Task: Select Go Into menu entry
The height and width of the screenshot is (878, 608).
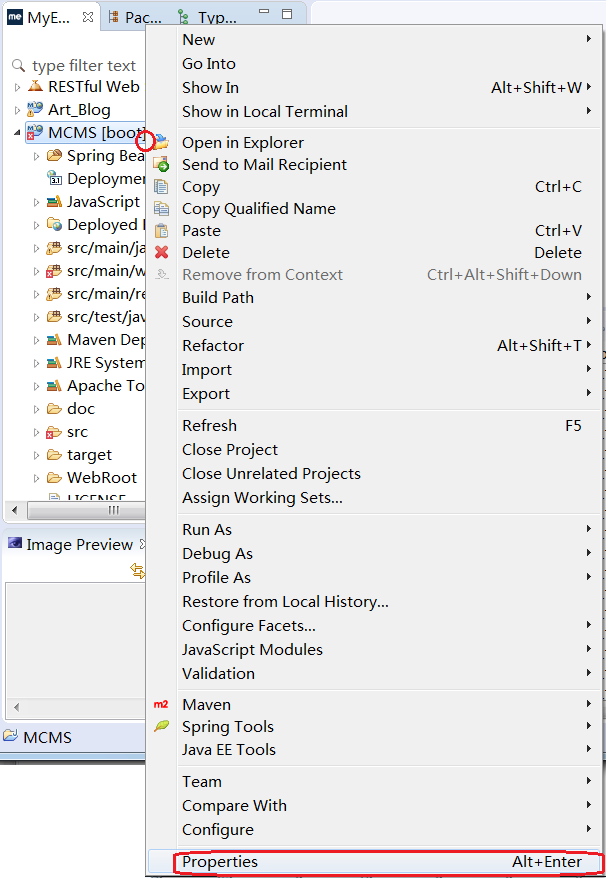Action: [376, 64]
